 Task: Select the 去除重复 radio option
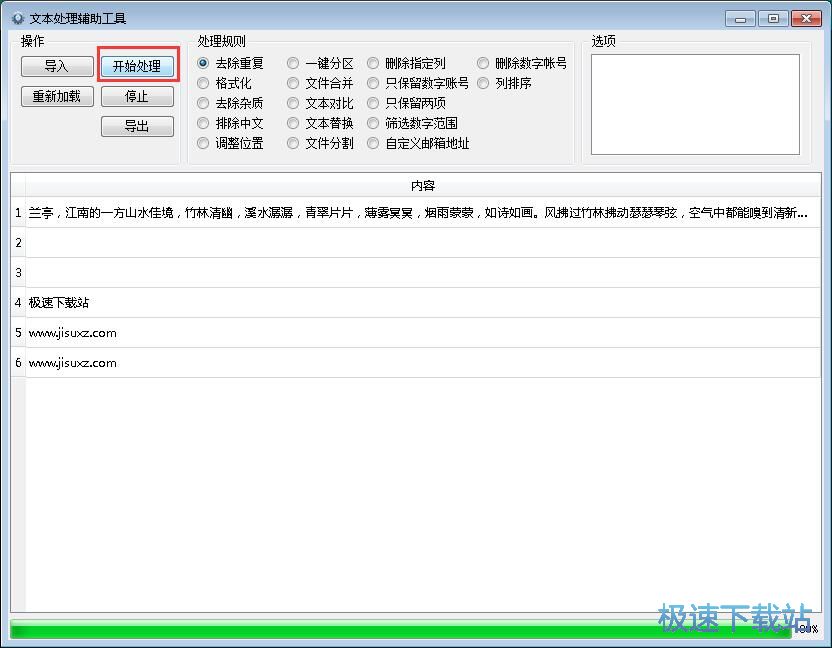coord(230,63)
